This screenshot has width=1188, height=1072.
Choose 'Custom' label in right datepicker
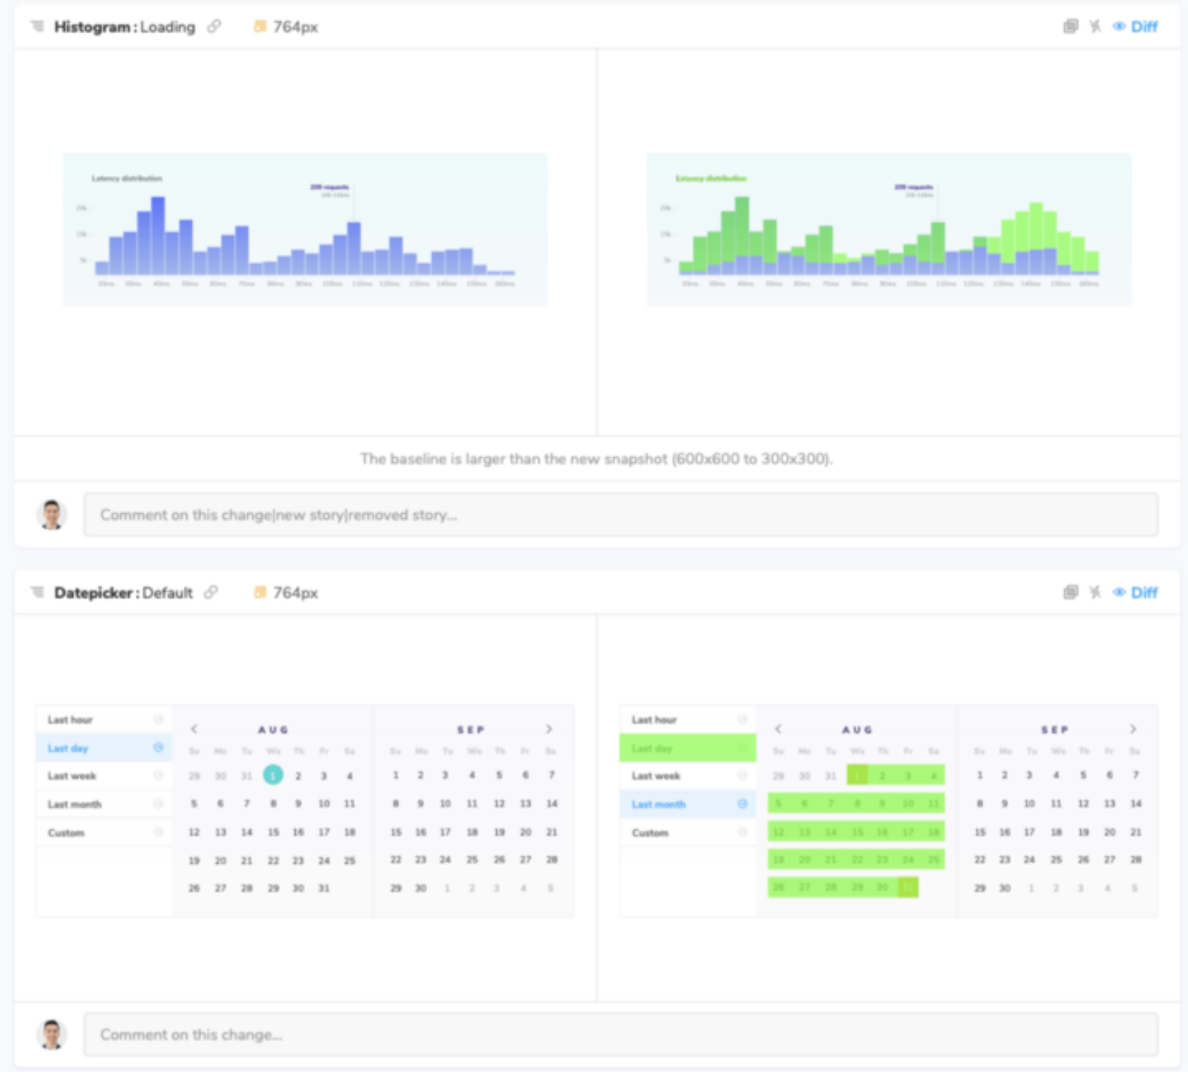click(x=650, y=832)
